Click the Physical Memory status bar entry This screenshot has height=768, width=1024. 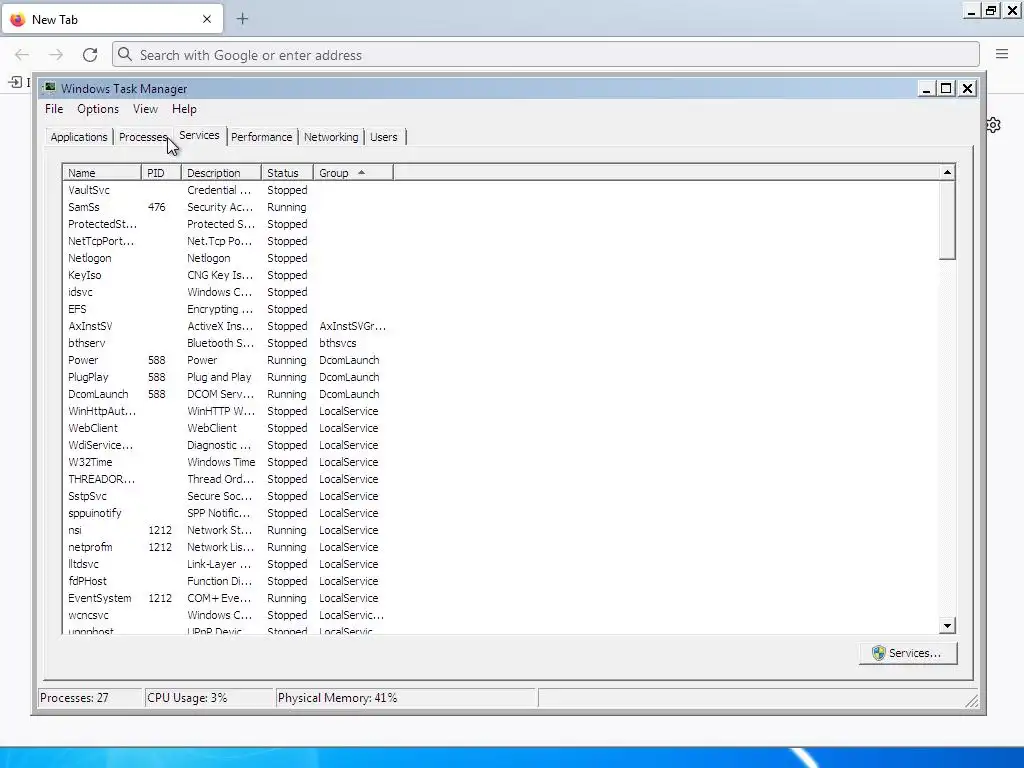(406, 697)
